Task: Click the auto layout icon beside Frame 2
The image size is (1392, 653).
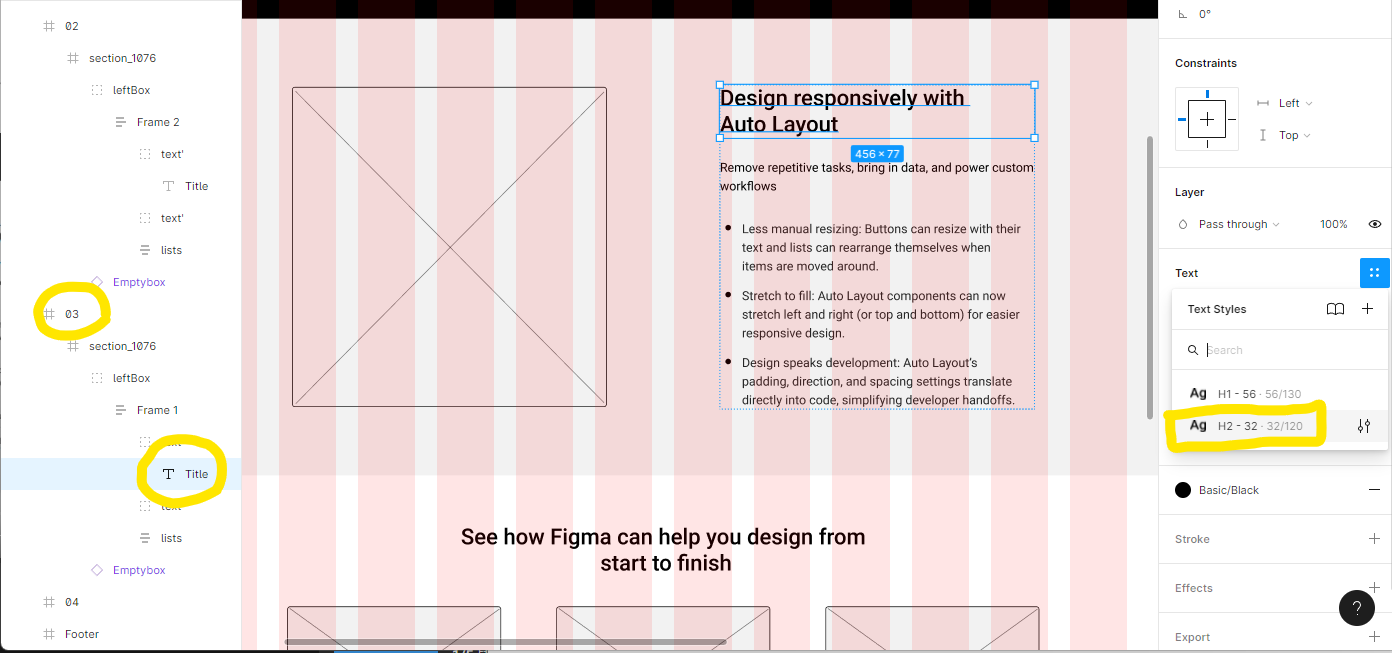Action: click(121, 122)
